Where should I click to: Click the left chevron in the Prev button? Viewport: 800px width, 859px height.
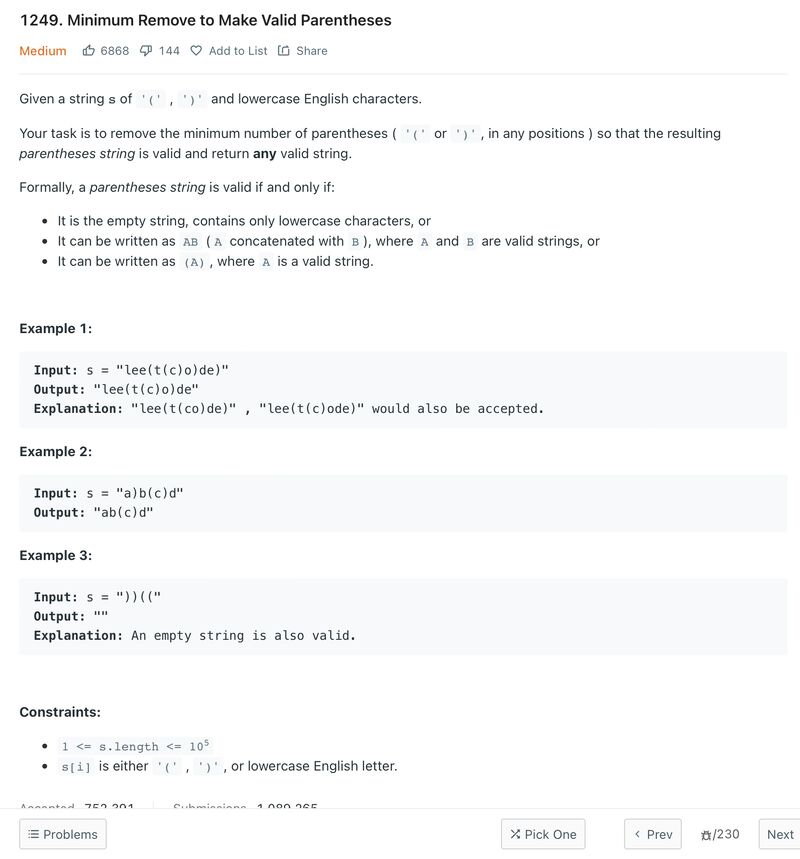637,834
